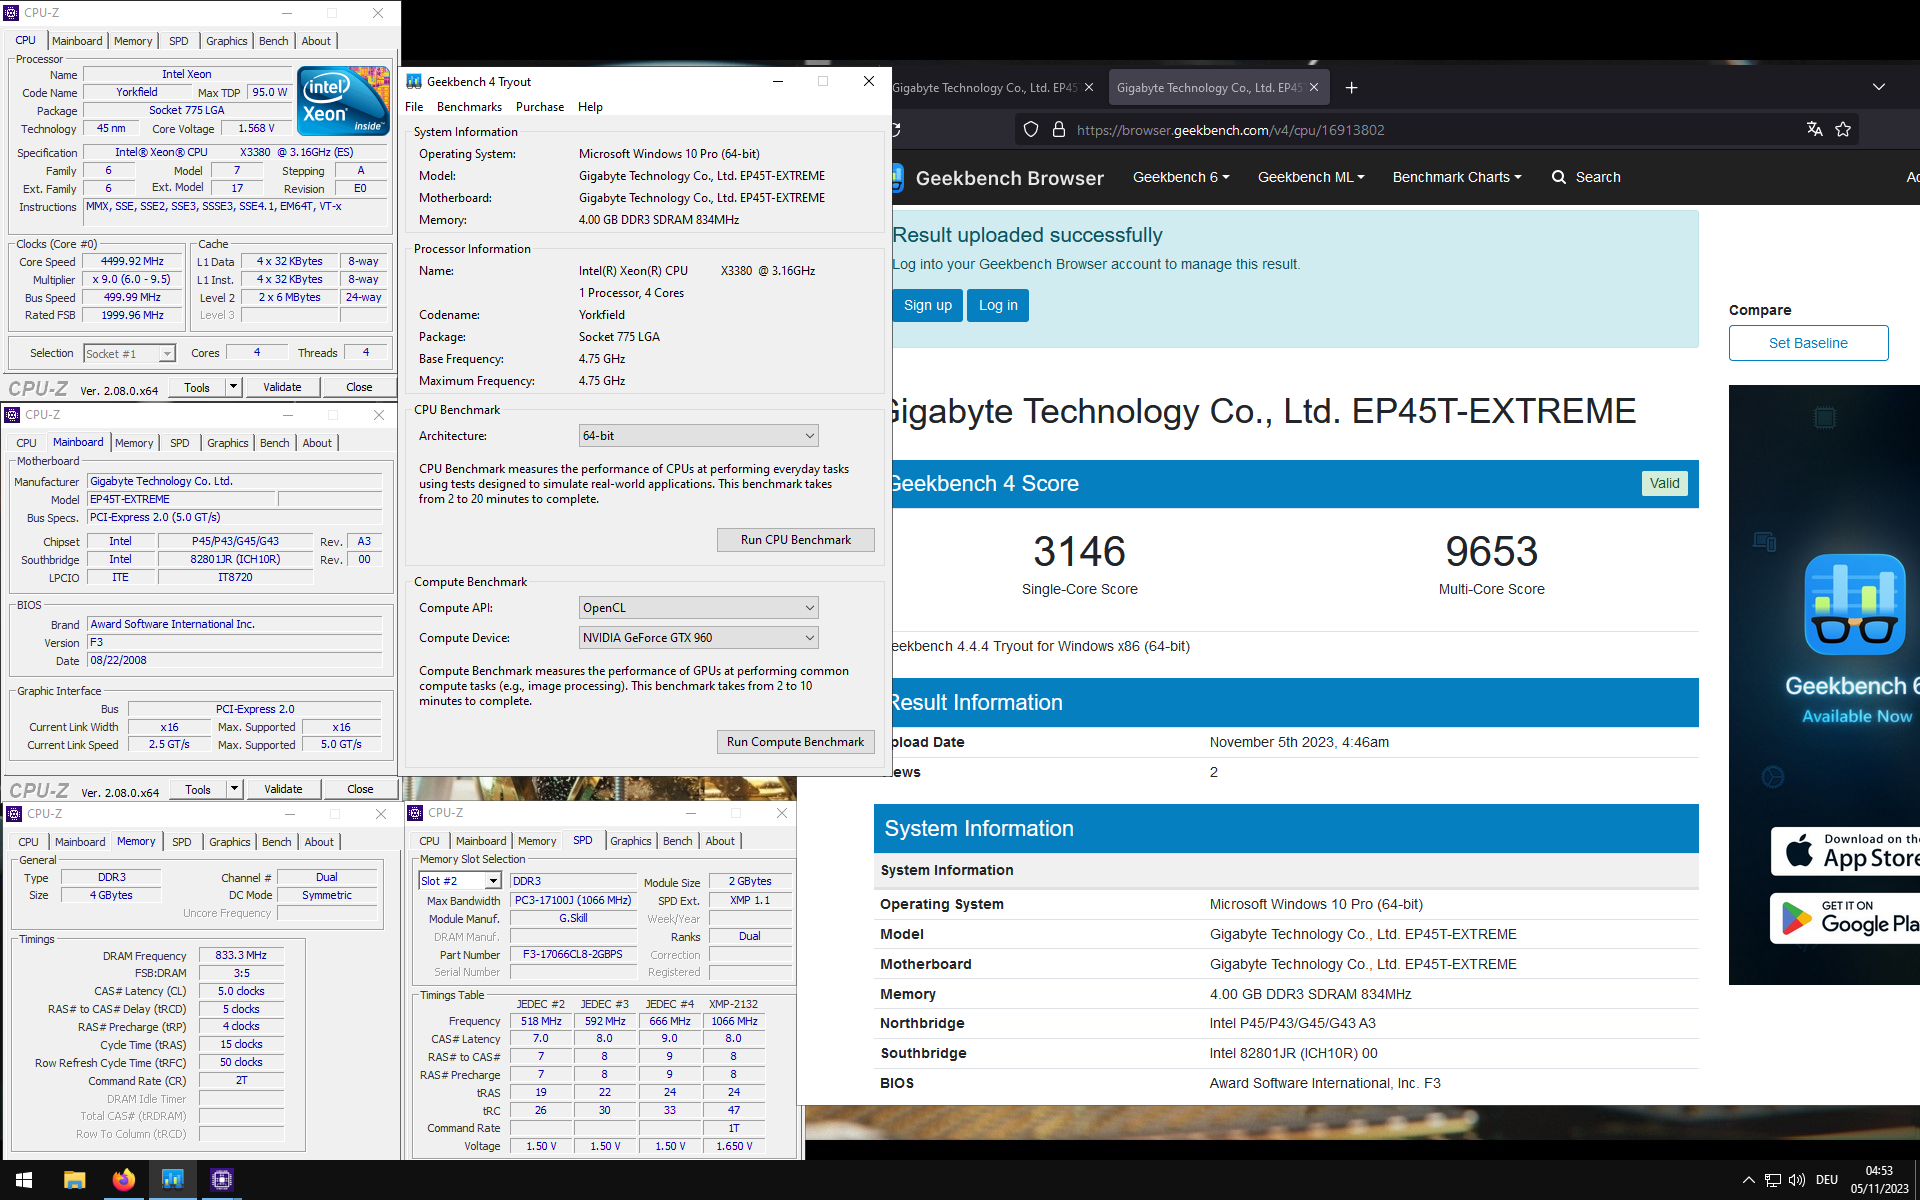Open Firefox from the taskbar

click(x=123, y=1180)
